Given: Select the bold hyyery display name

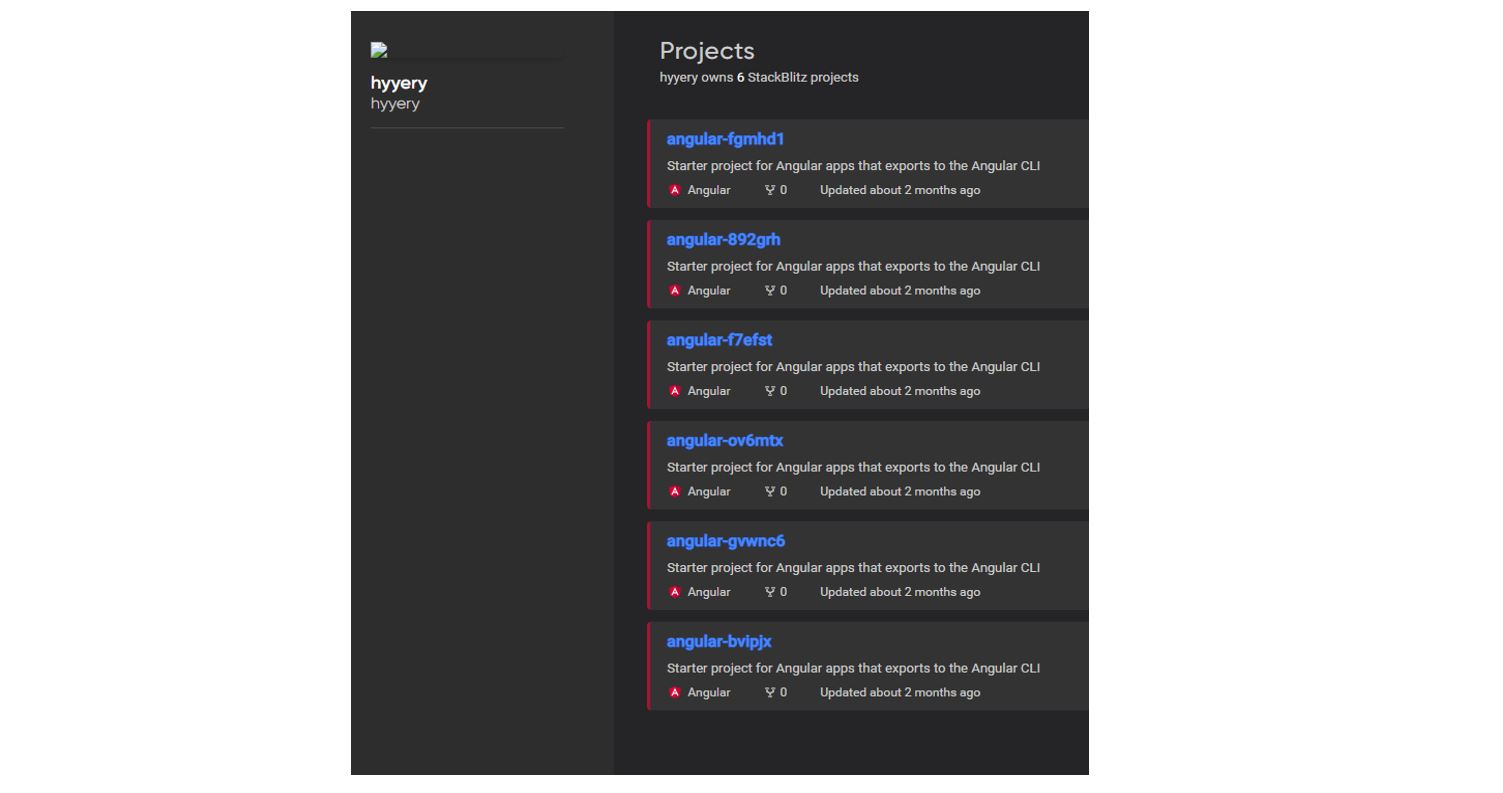Looking at the screenshot, I should tap(399, 83).
